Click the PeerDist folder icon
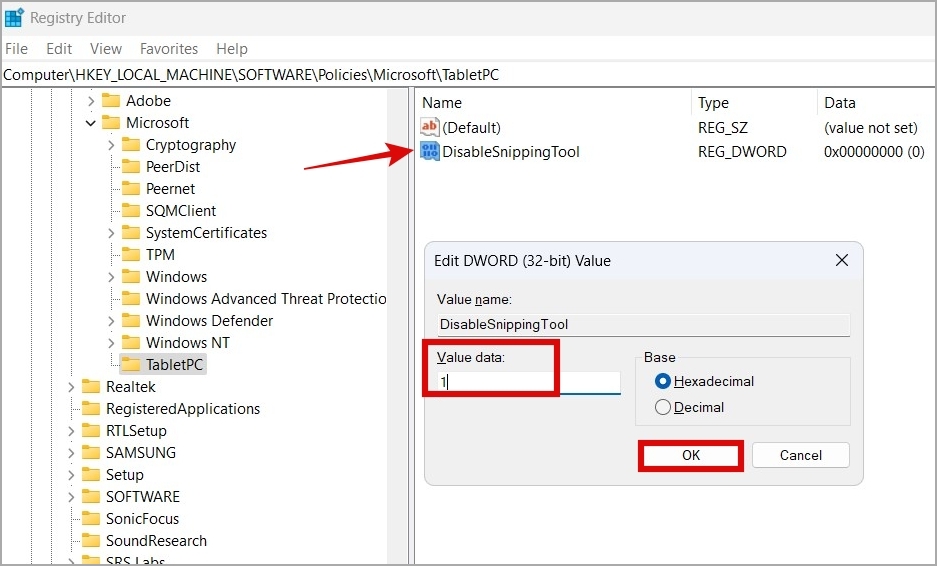 [x=130, y=167]
